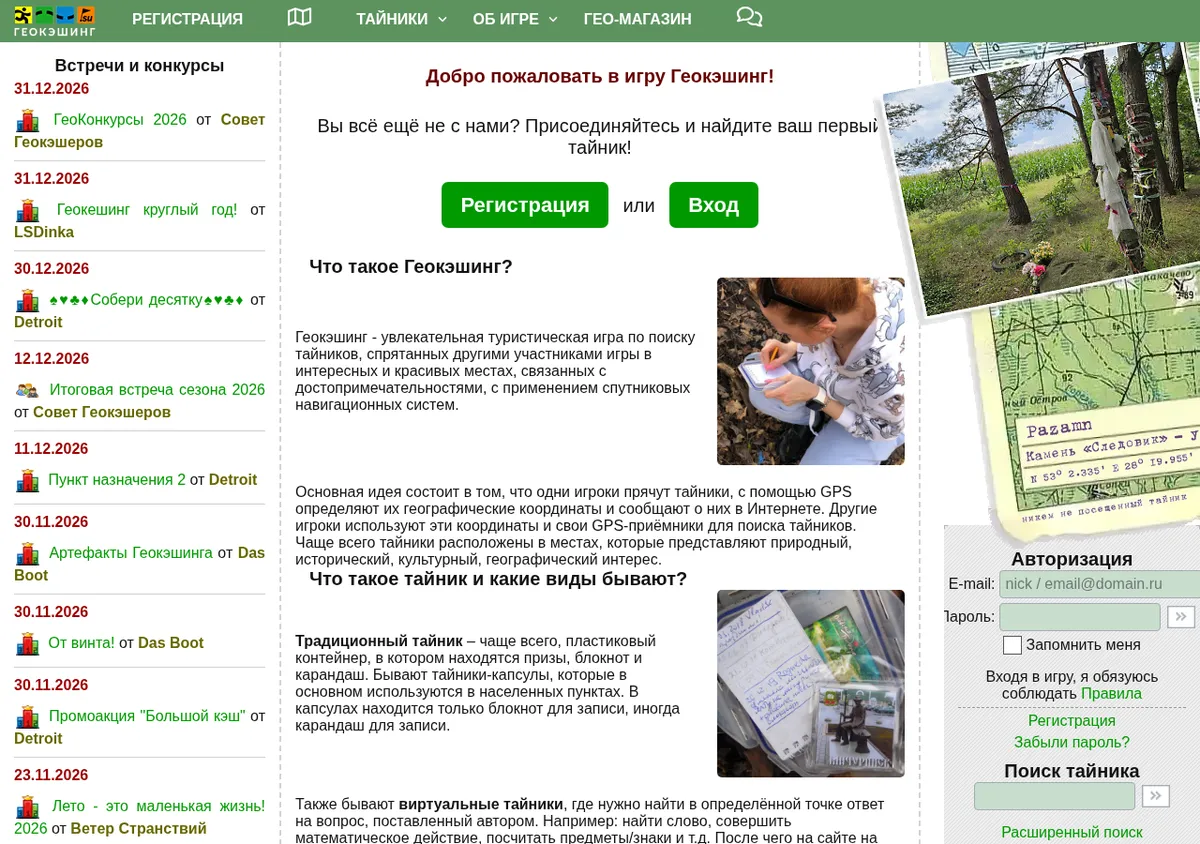Click the green Регистрация button
Screen dimensions: 1200x844
point(525,205)
